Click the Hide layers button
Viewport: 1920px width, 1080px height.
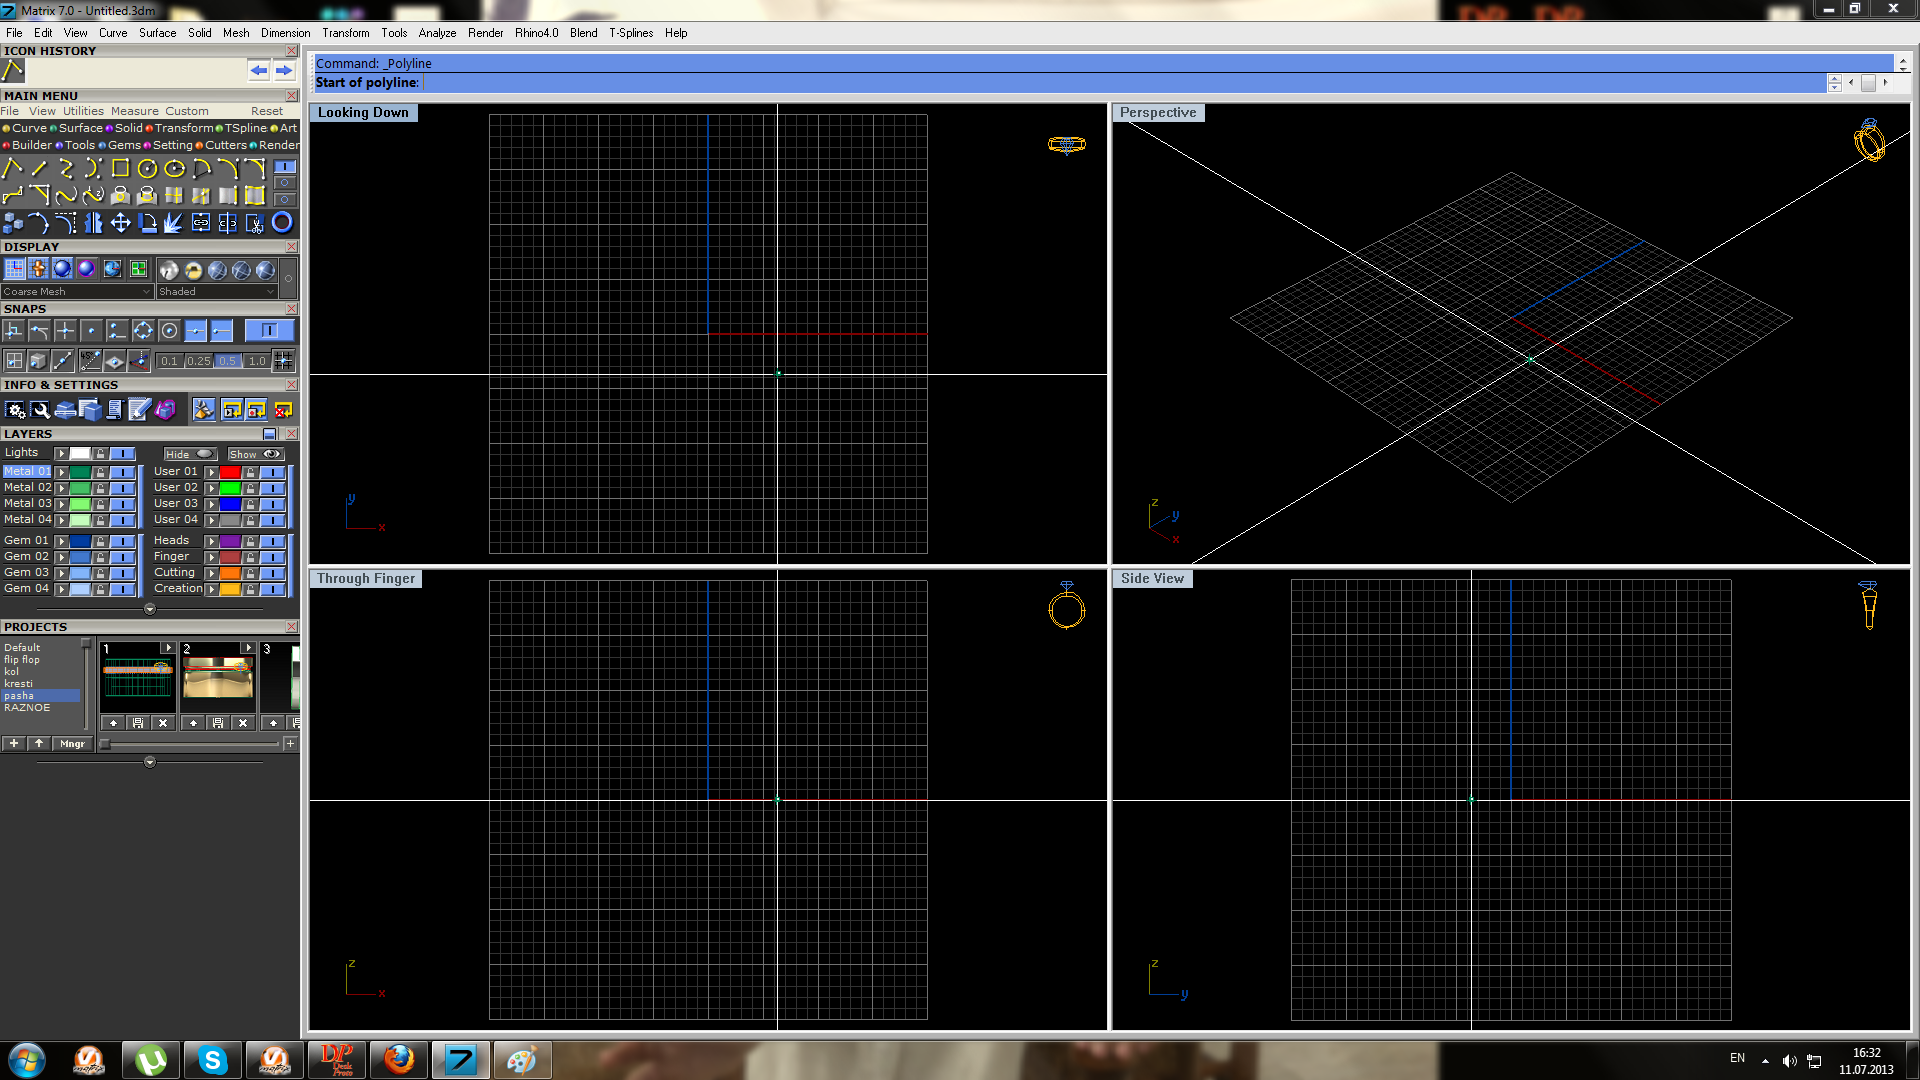coord(189,454)
